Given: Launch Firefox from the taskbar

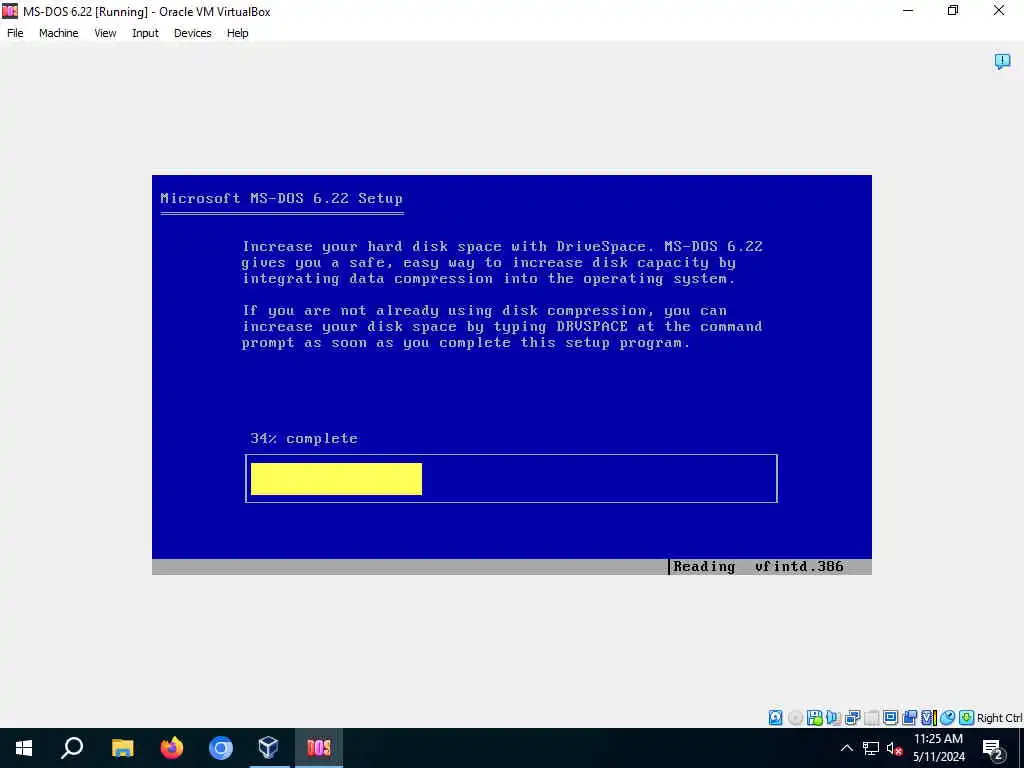Looking at the screenshot, I should [x=172, y=748].
